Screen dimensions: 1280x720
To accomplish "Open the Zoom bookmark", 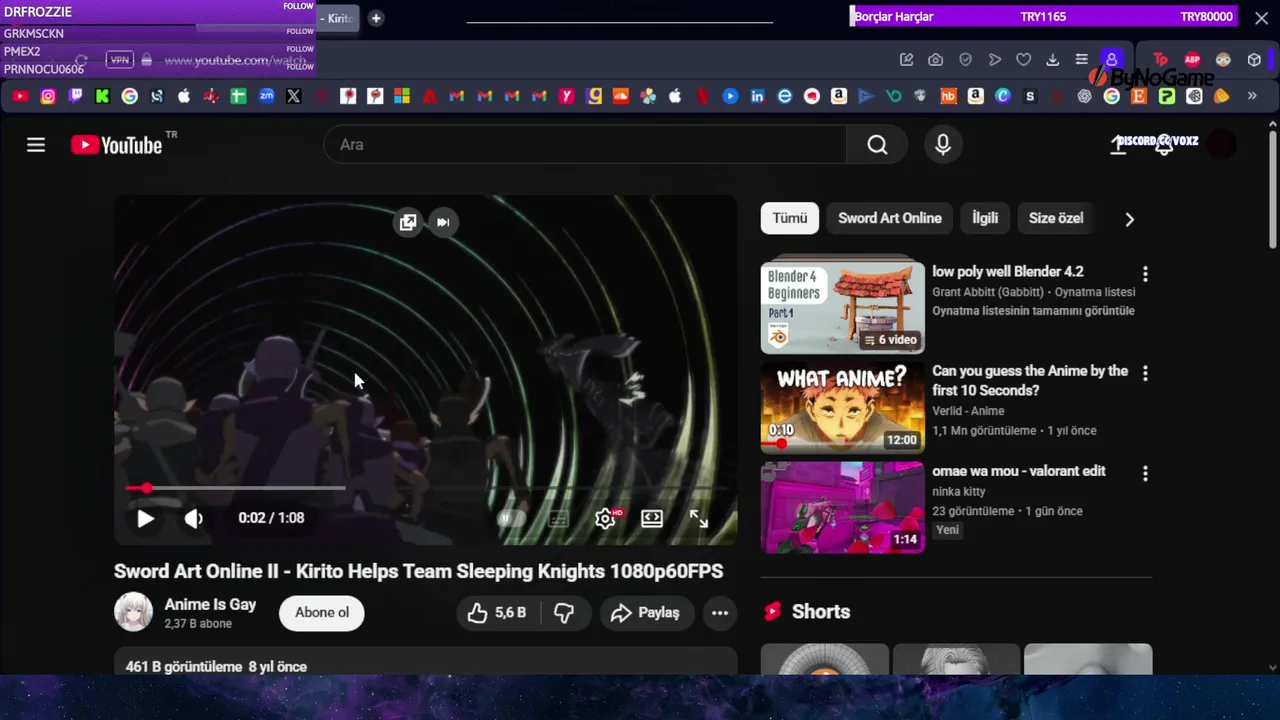I will (x=266, y=97).
